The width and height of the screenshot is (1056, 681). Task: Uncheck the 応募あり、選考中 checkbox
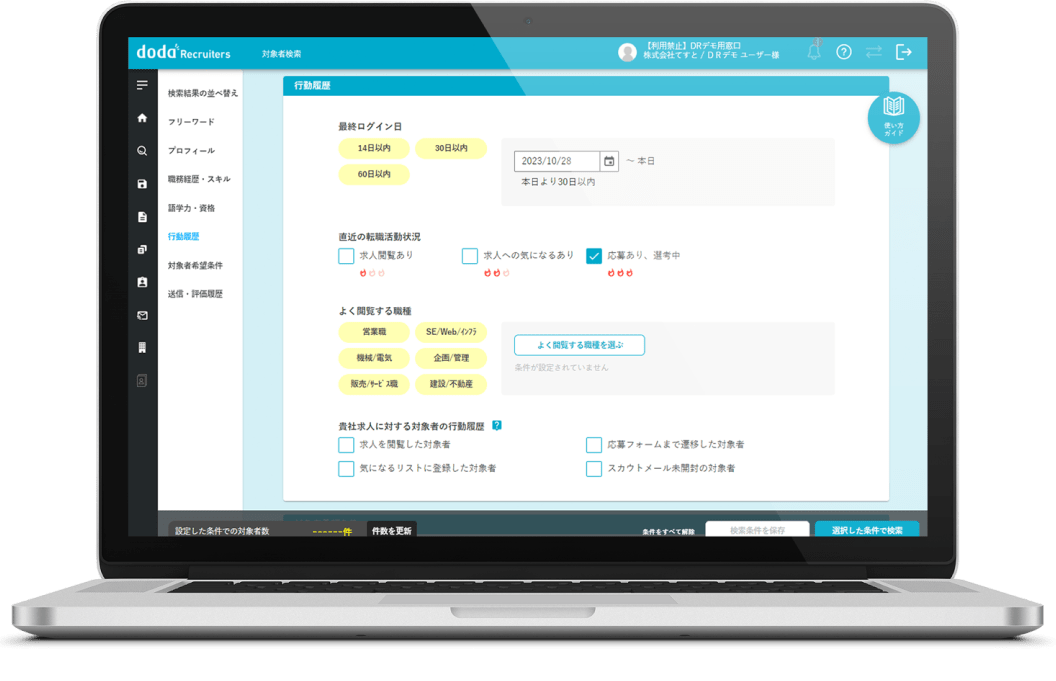pos(594,256)
